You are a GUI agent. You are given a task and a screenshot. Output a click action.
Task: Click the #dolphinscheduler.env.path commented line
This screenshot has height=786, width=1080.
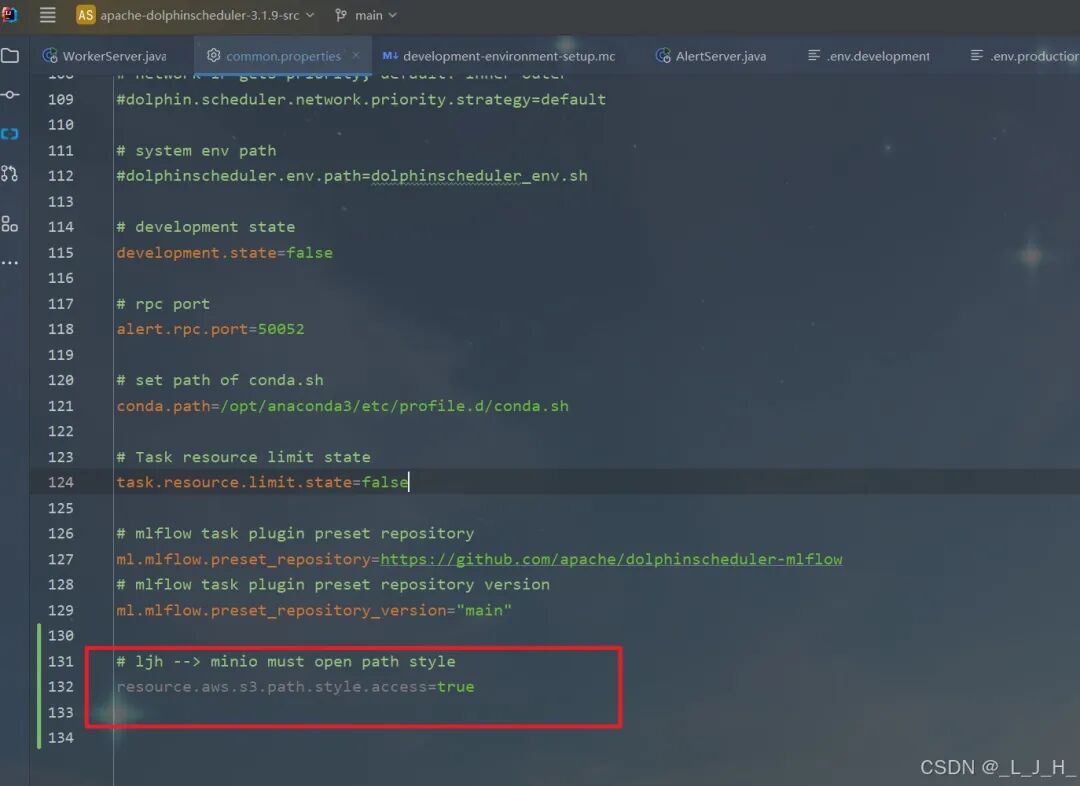pyautogui.click(x=352, y=176)
